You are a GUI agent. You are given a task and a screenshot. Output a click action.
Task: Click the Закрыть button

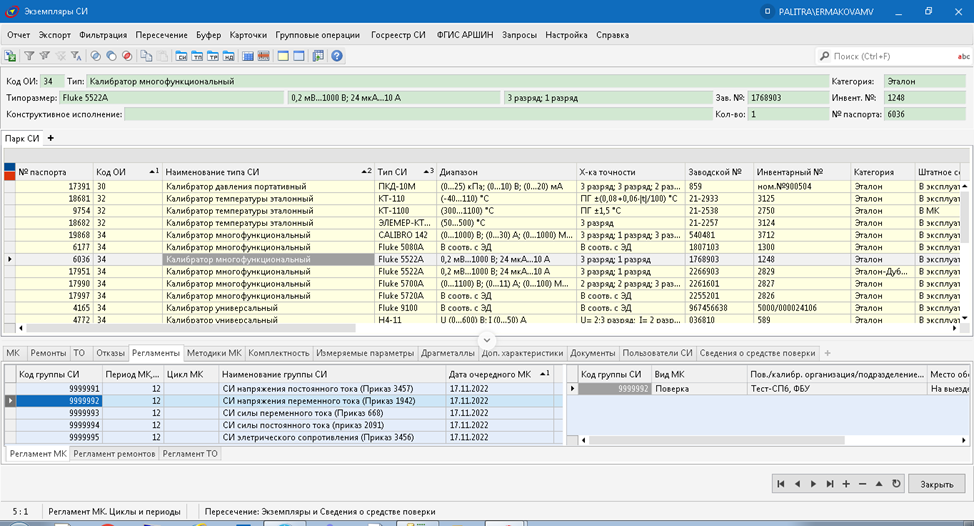coord(937,484)
